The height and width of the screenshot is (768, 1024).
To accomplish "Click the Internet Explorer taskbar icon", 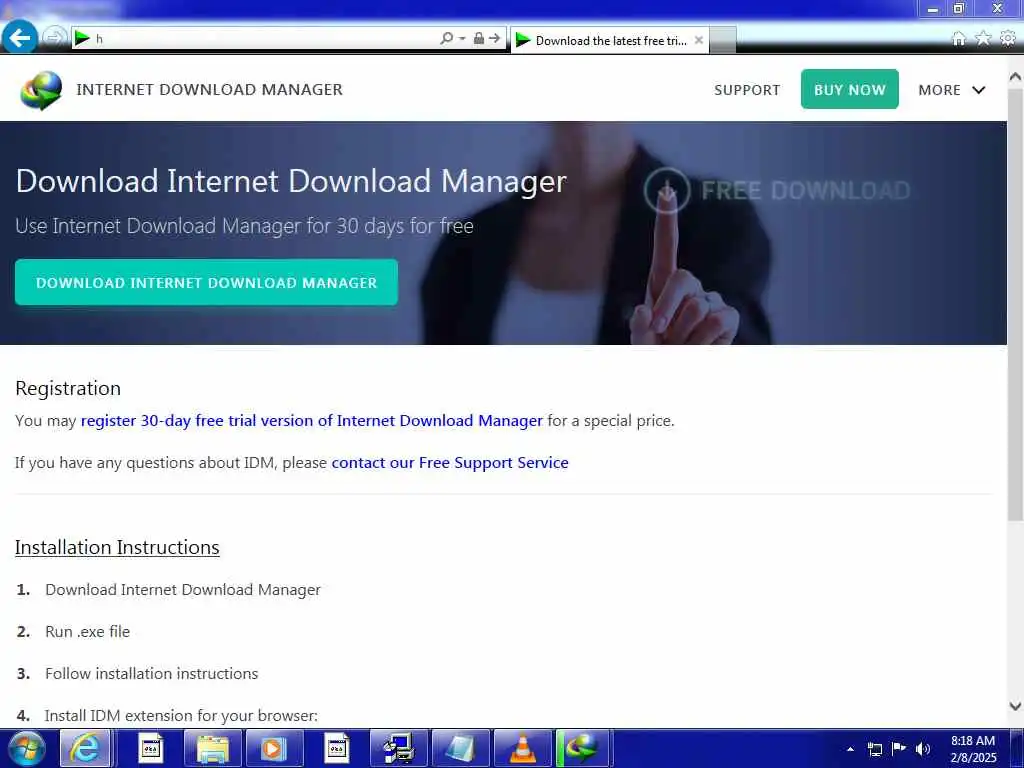I will tap(85, 748).
